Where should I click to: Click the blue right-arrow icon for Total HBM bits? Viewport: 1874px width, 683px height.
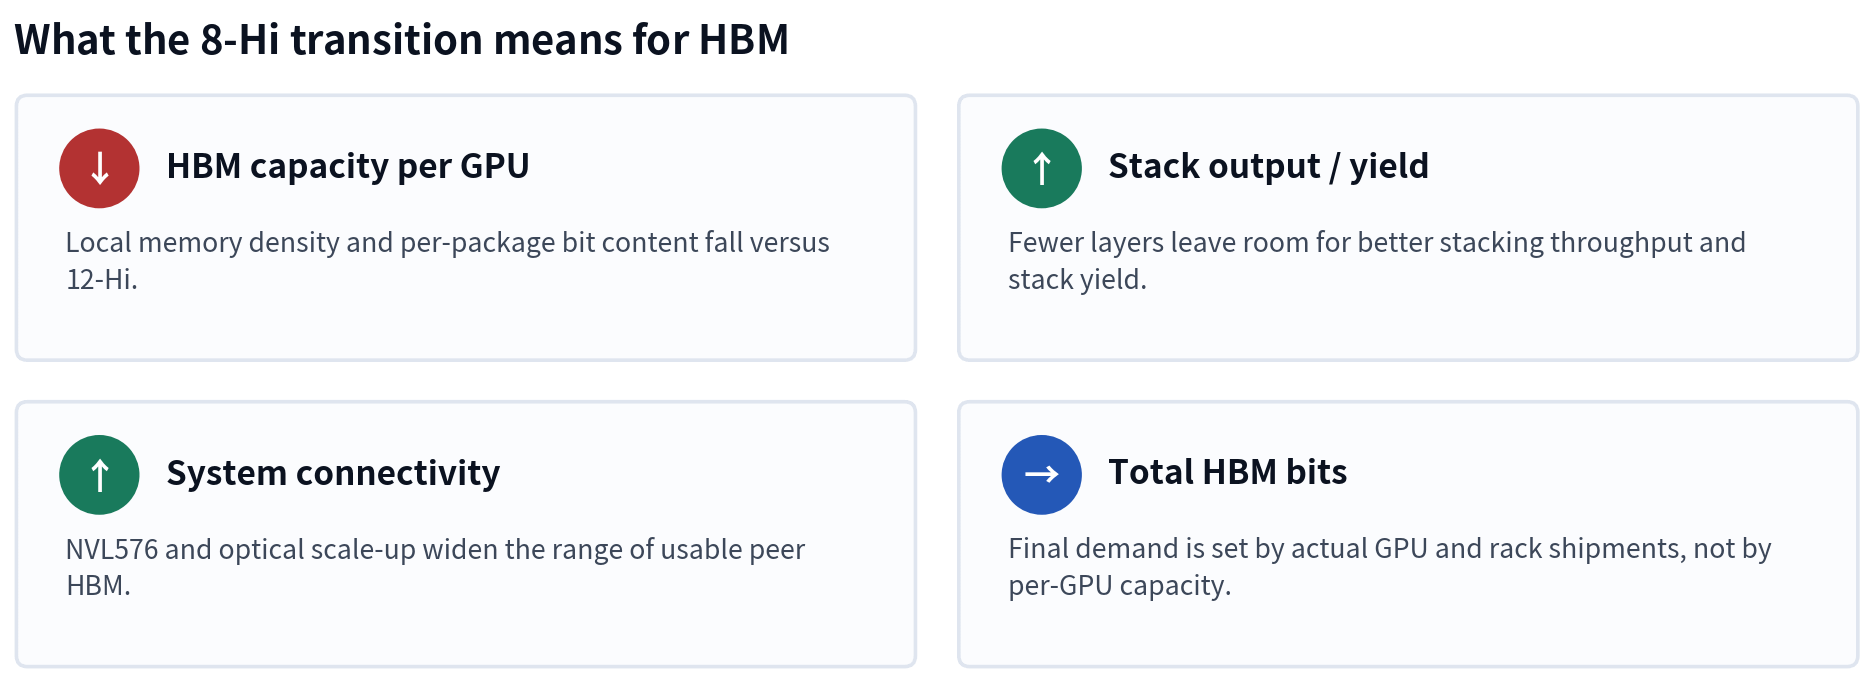point(1041,474)
